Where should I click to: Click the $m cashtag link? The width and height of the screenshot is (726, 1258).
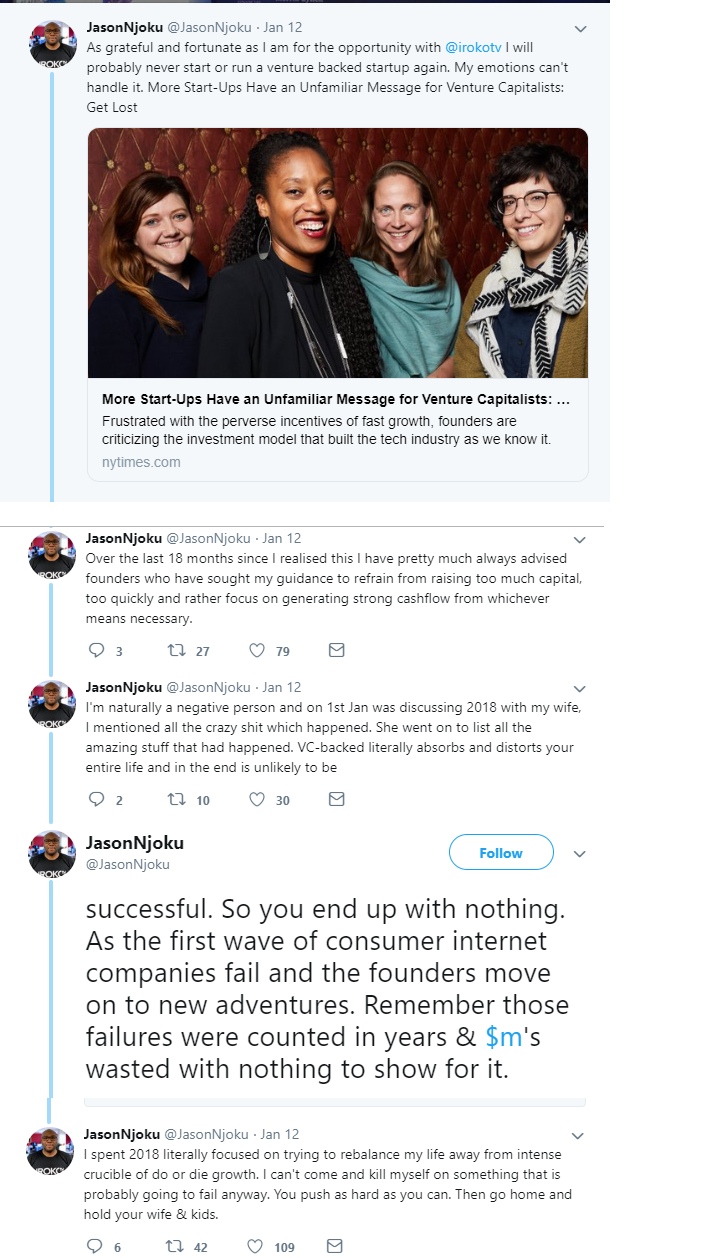505,1036
